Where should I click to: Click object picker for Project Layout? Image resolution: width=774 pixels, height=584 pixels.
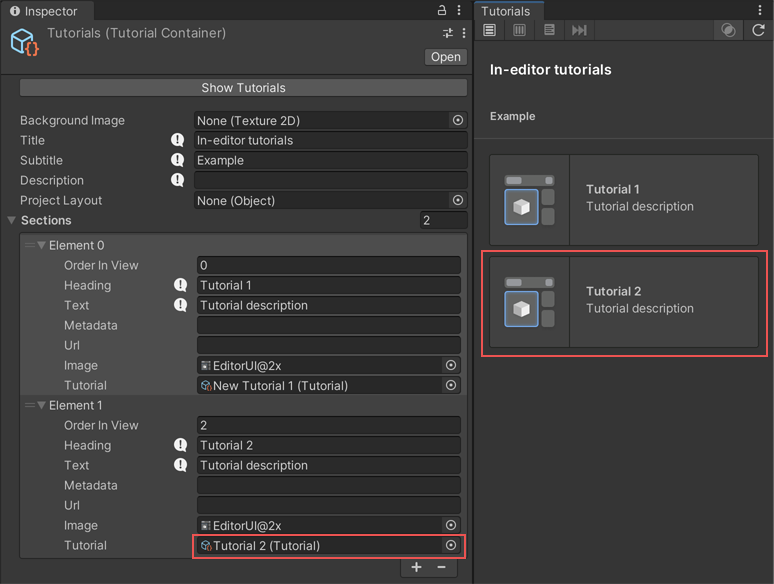tap(457, 200)
